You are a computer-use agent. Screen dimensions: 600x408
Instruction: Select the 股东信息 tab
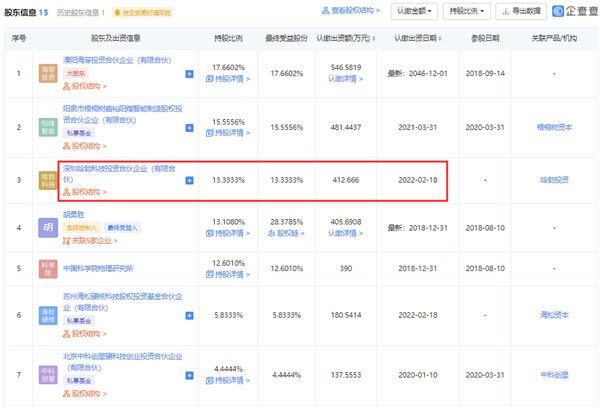[x=22, y=12]
